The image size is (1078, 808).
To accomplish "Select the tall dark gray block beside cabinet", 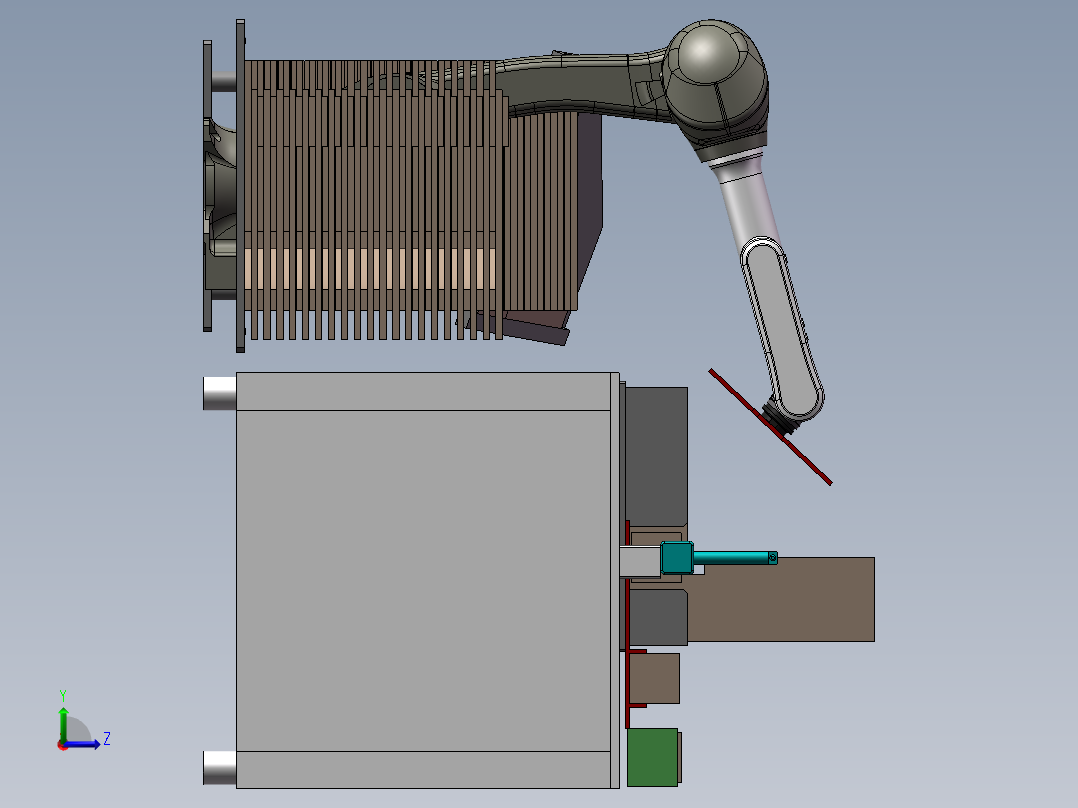I will (656, 457).
